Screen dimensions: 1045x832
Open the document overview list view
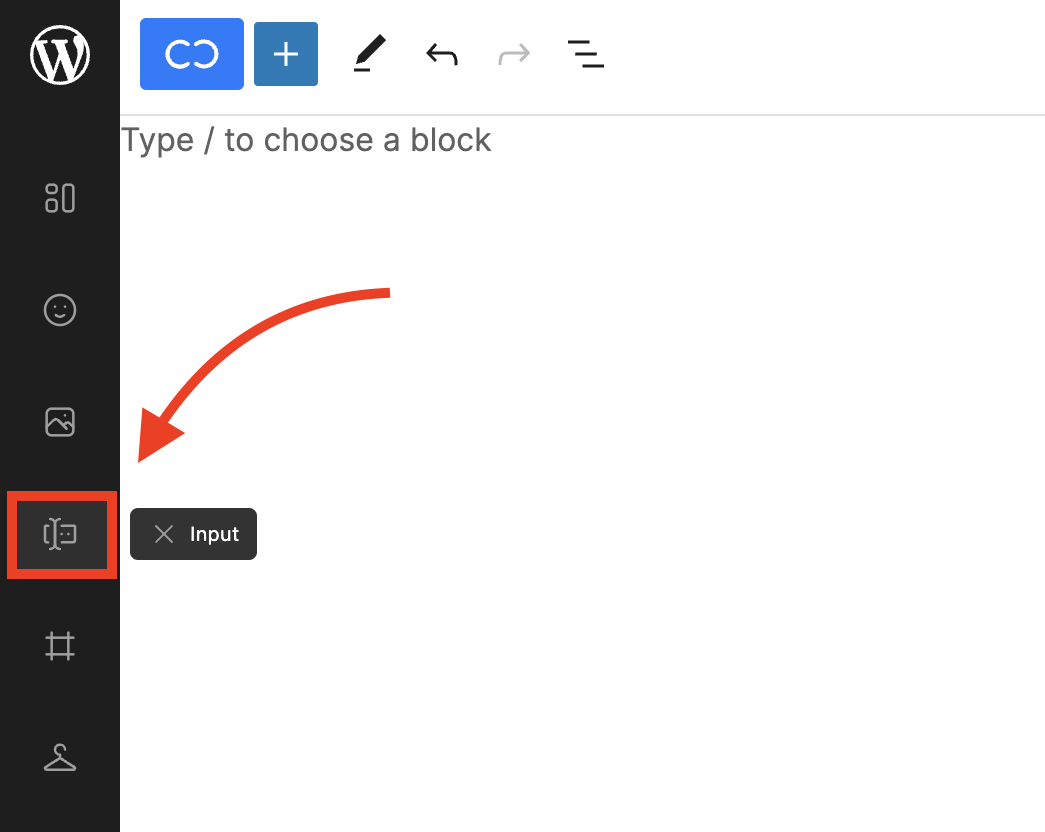tap(585, 54)
